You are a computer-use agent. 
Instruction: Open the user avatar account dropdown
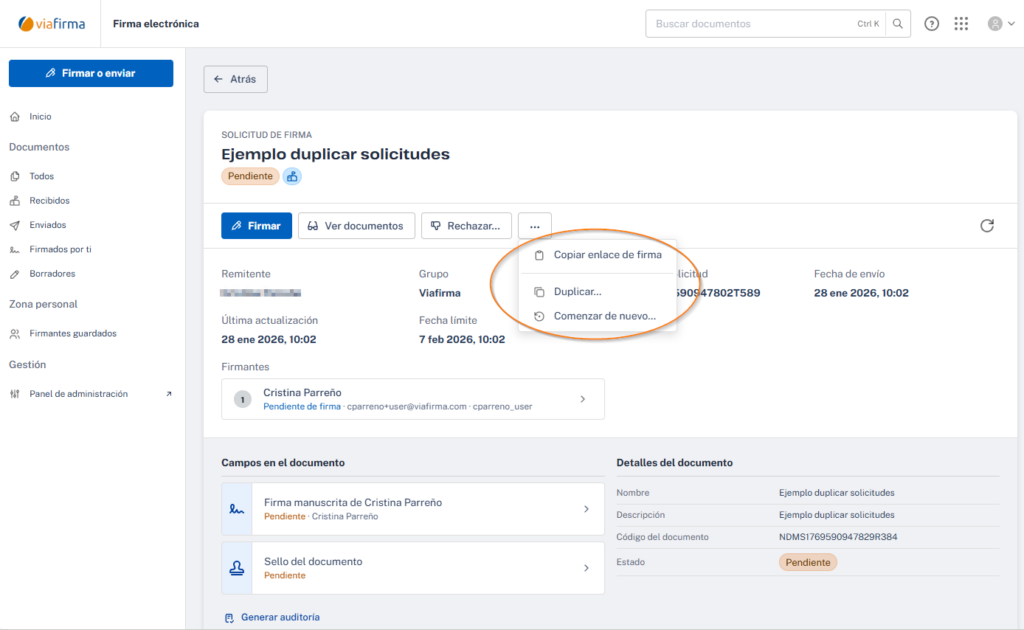coord(999,24)
